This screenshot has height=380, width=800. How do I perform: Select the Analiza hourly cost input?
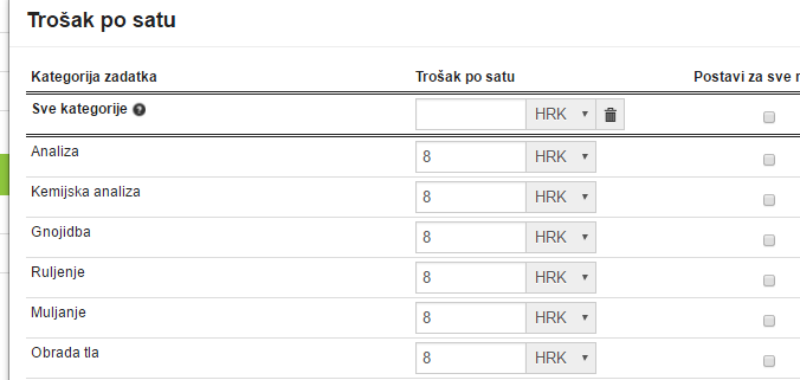point(471,157)
